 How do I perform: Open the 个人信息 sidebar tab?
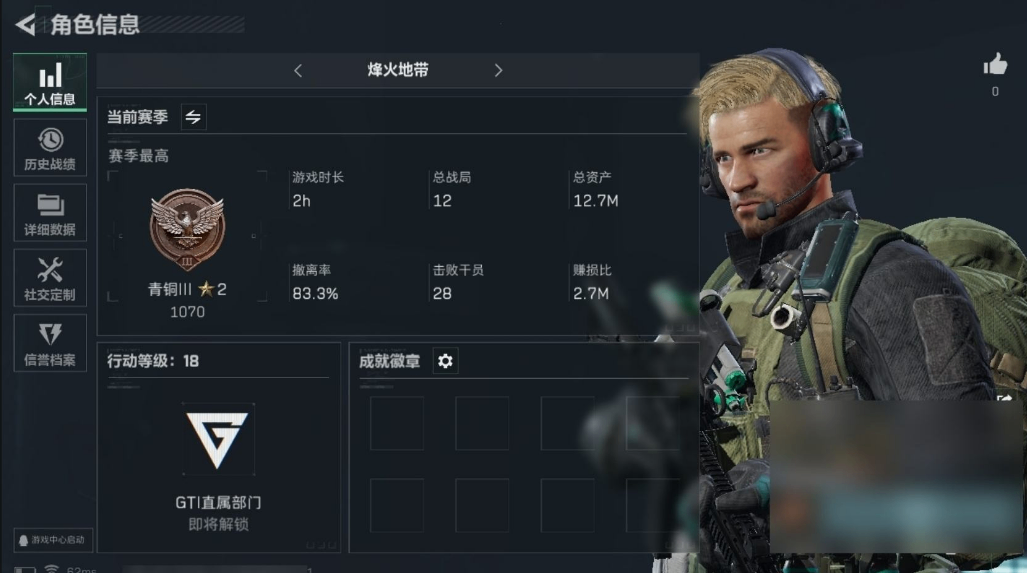pyautogui.click(x=50, y=82)
